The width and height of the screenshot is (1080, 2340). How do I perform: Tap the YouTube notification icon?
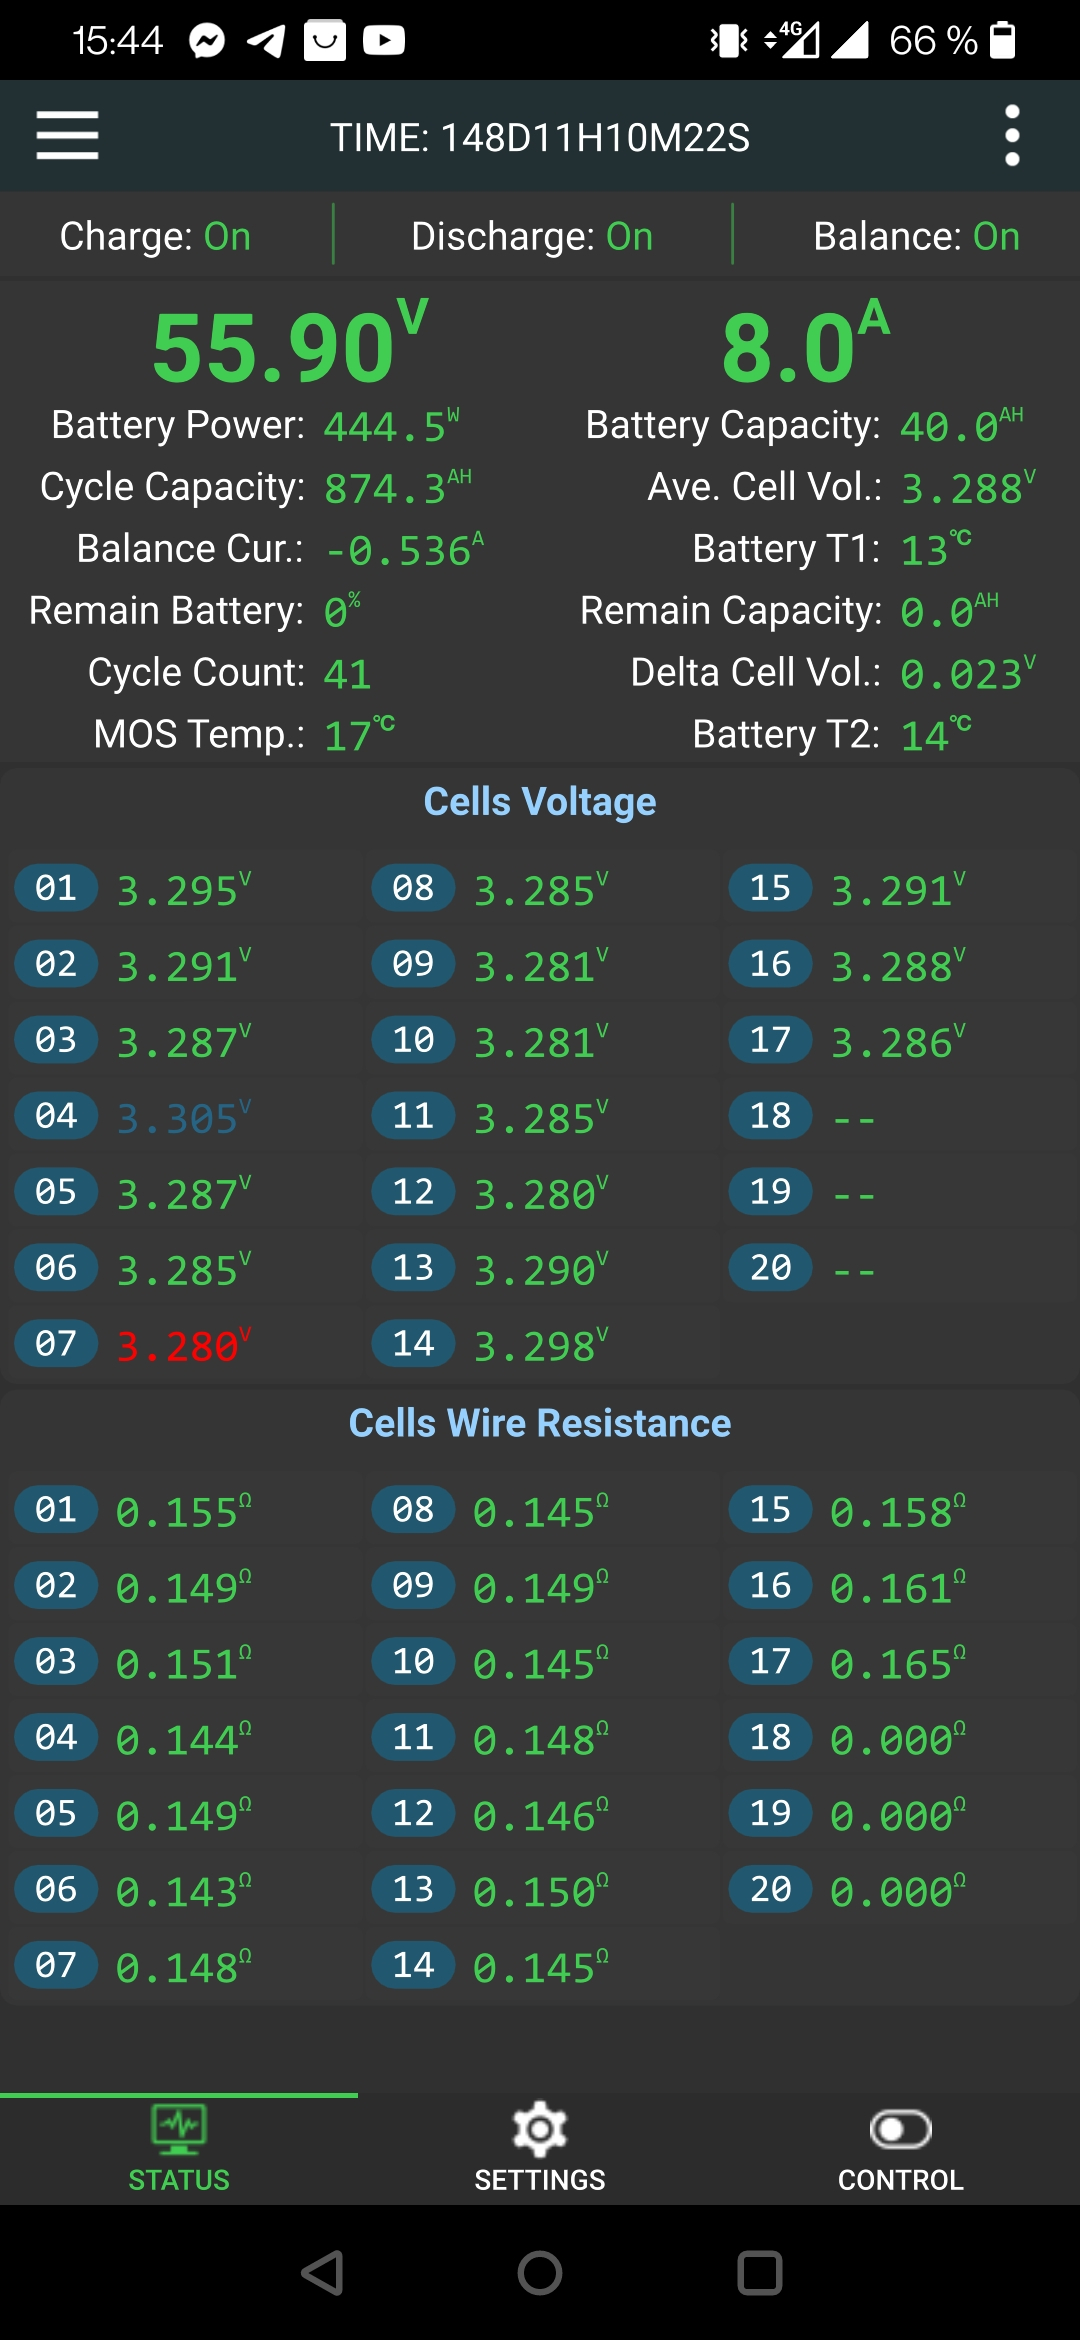(x=384, y=41)
